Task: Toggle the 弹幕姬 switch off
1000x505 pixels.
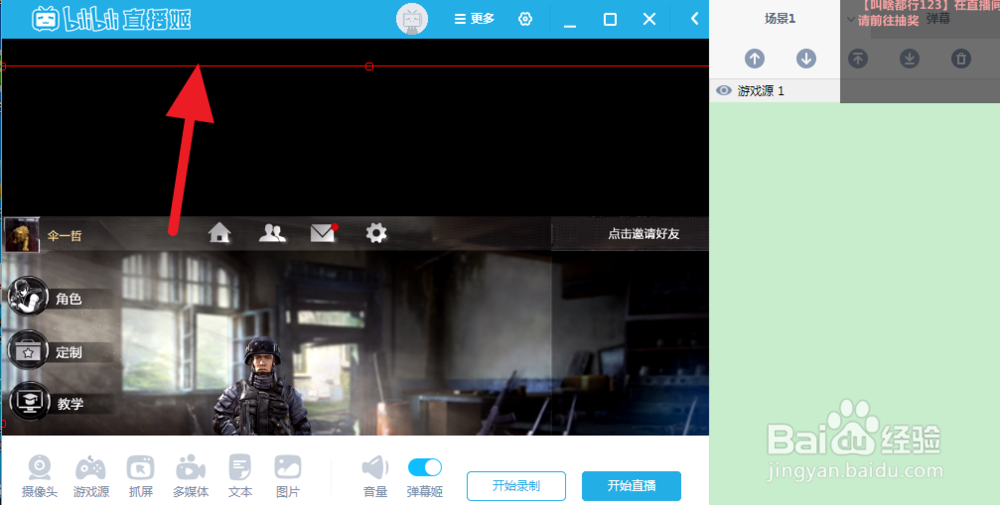Action: click(425, 467)
